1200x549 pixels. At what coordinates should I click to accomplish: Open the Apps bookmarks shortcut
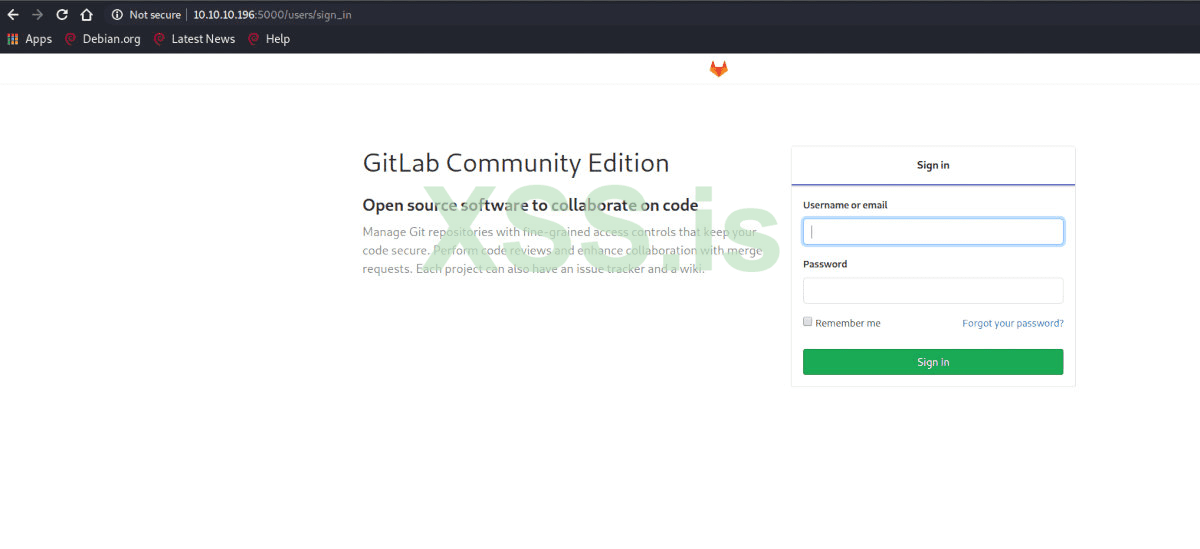[30, 39]
